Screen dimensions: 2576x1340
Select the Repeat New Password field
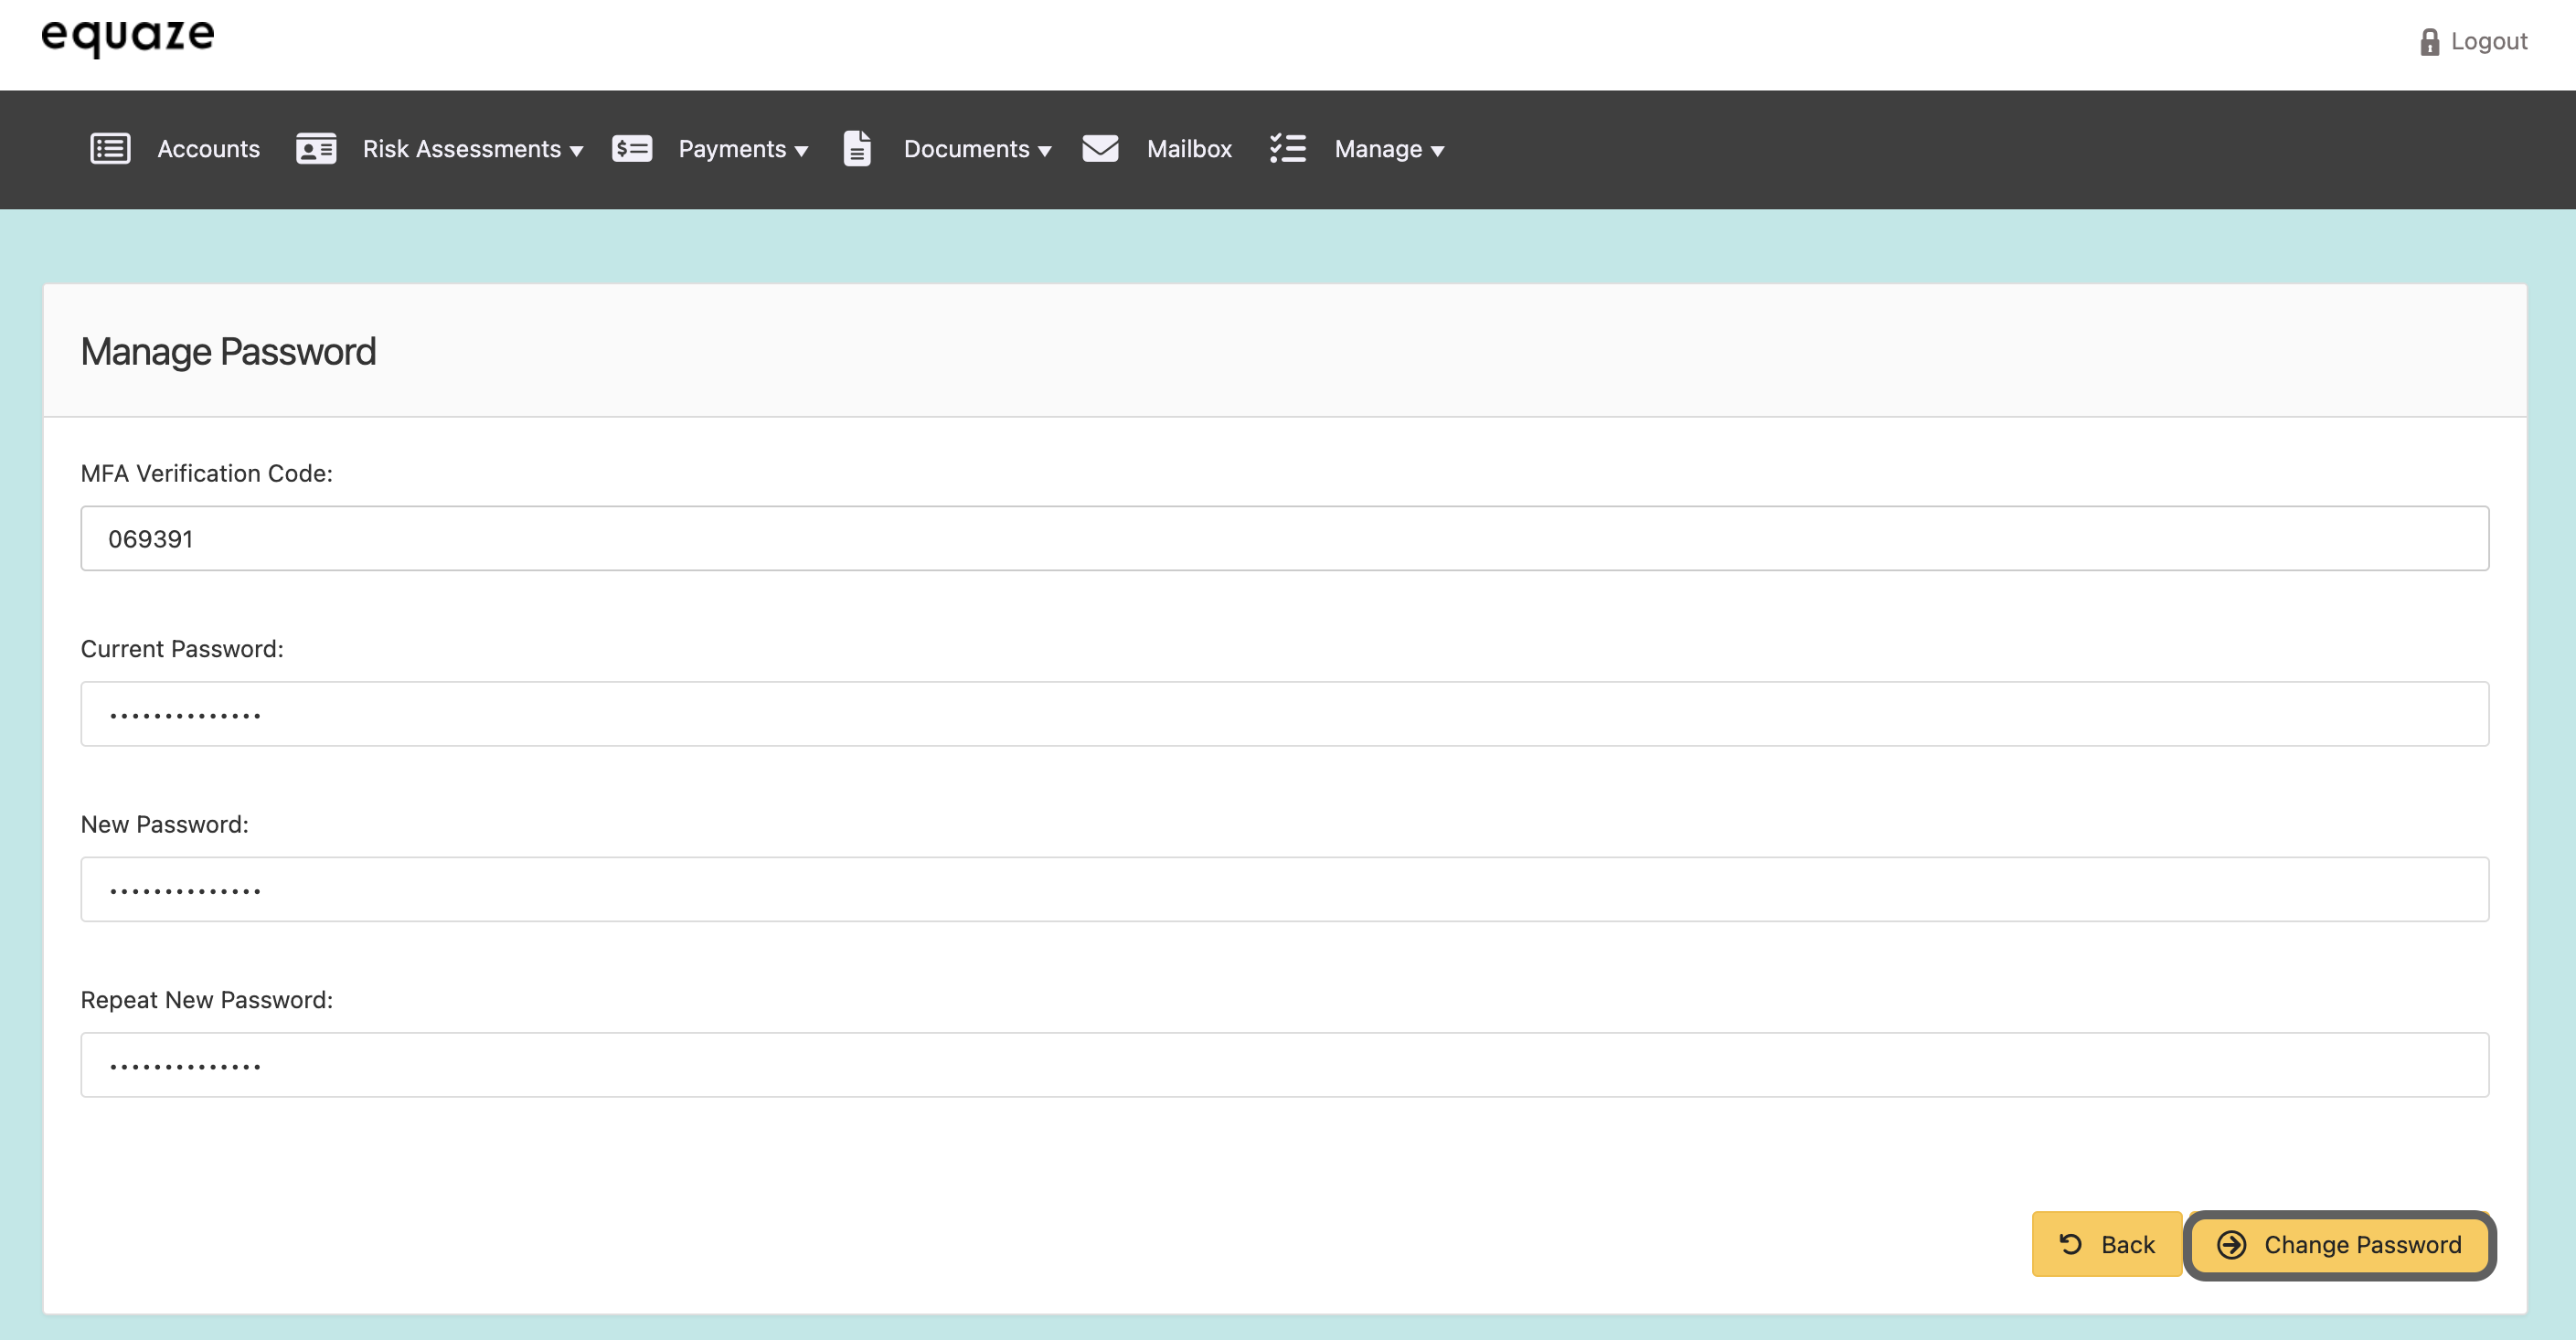click(x=1284, y=1065)
